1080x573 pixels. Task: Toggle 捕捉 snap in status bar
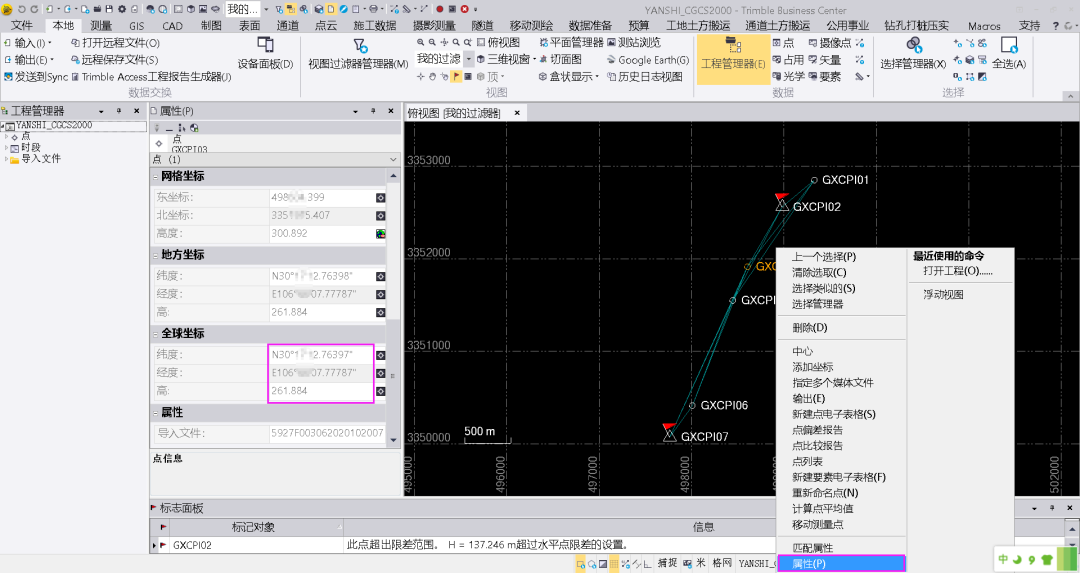[667, 563]
